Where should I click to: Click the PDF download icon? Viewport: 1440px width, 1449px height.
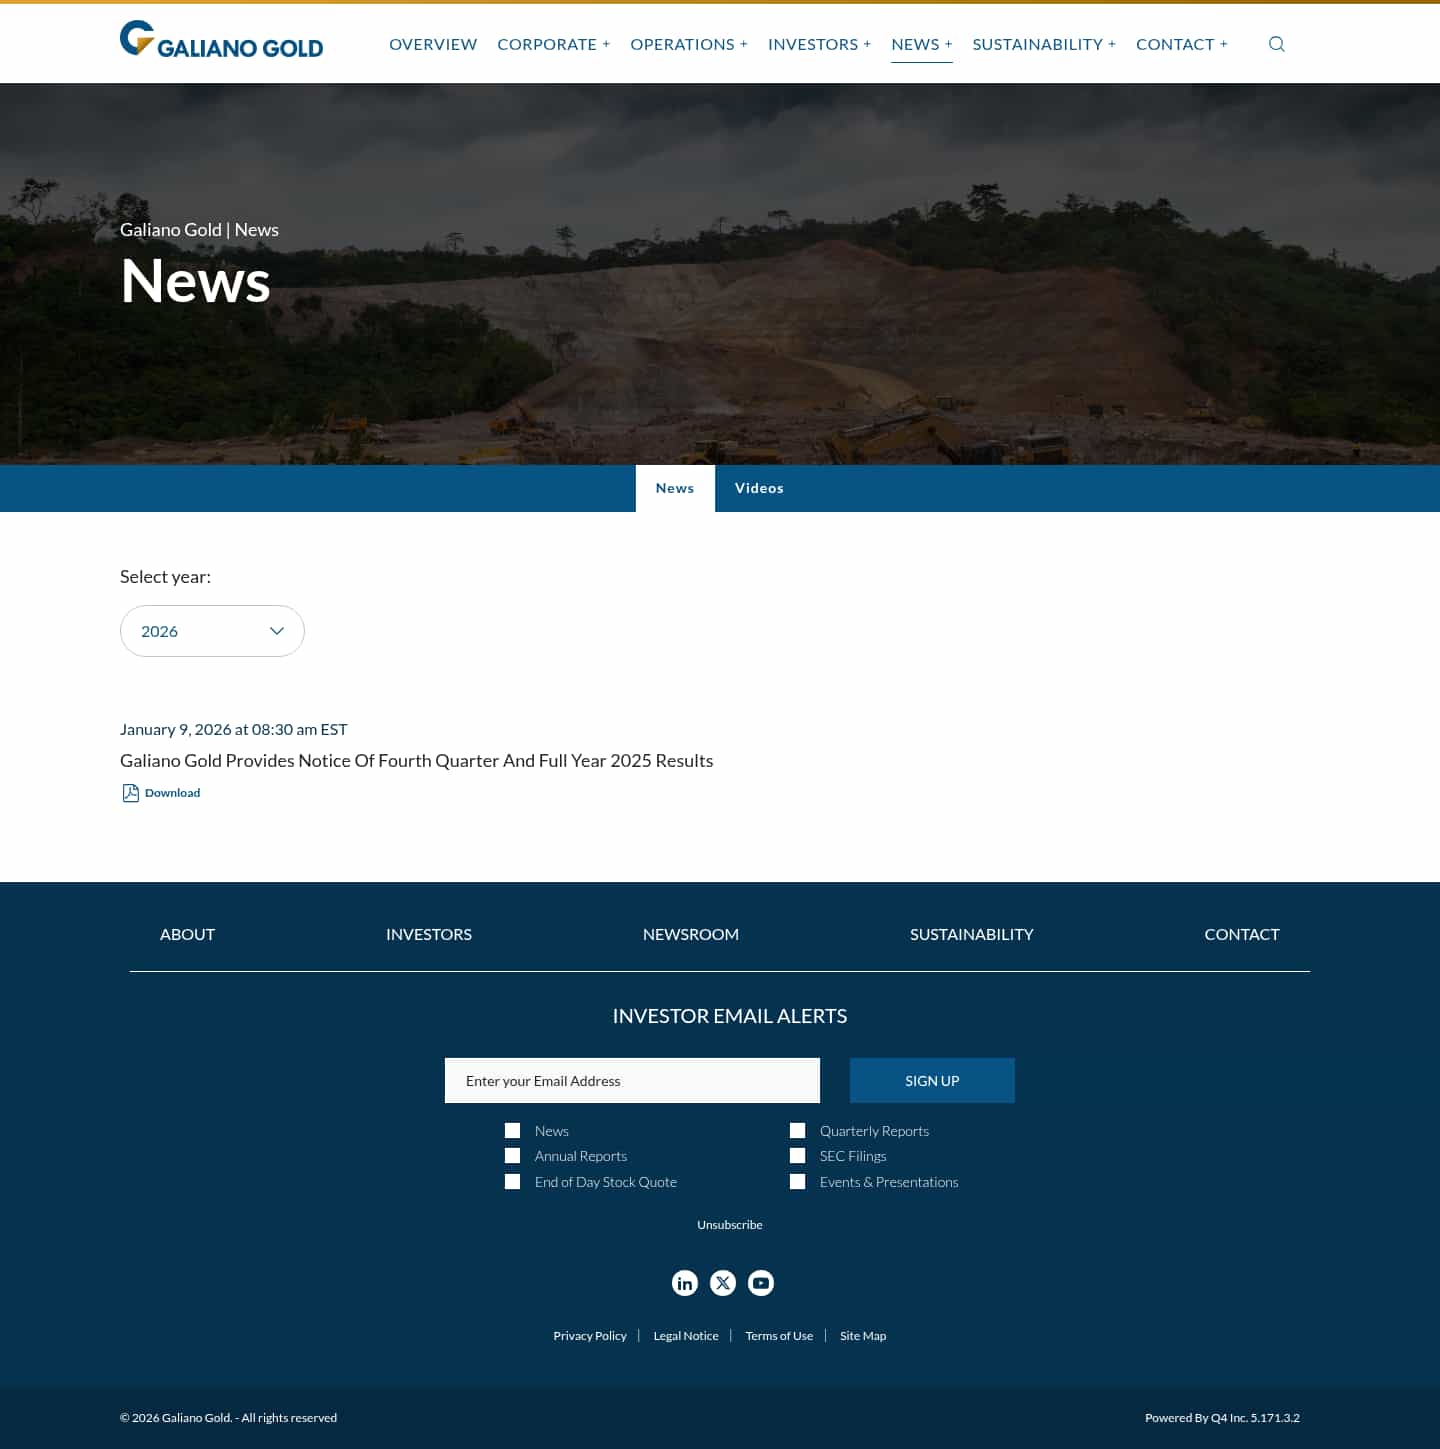click(x=131, y=792)
